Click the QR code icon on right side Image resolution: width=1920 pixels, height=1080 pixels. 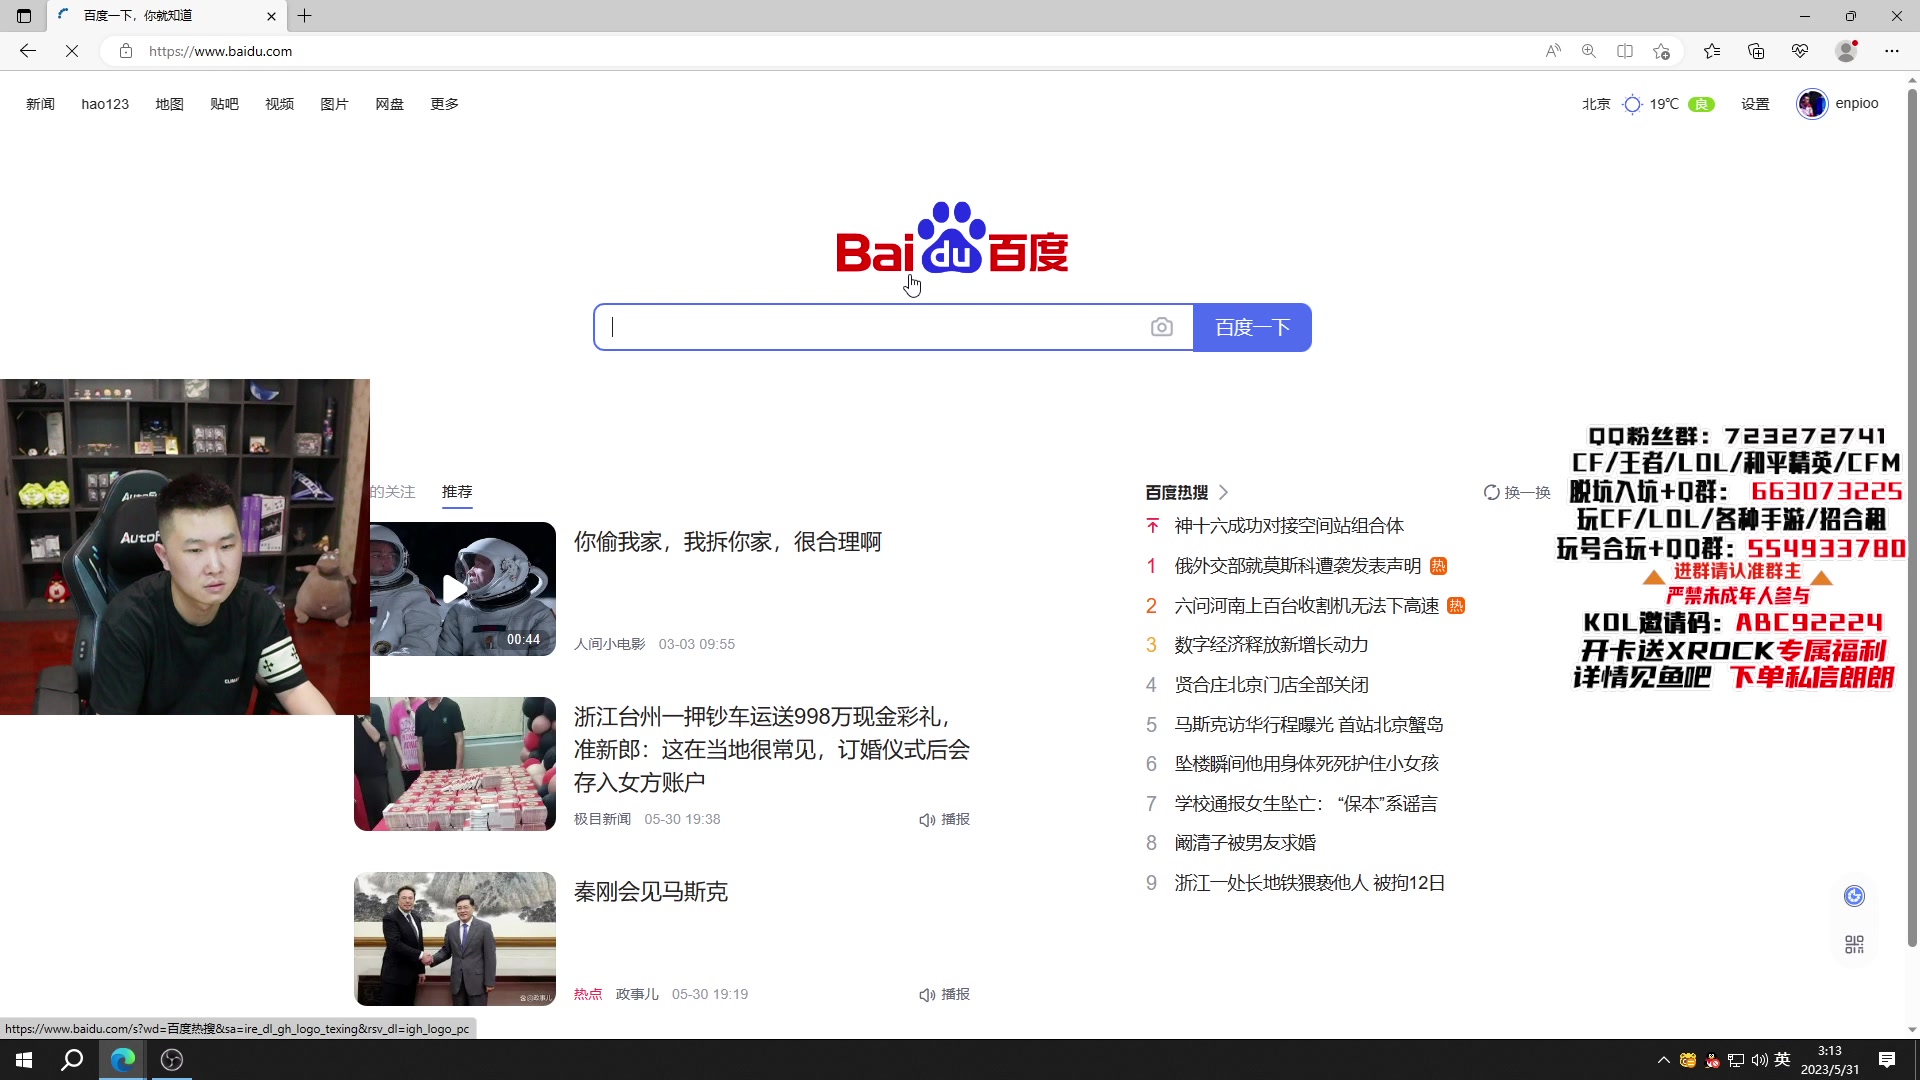[x=1854, y=945]
